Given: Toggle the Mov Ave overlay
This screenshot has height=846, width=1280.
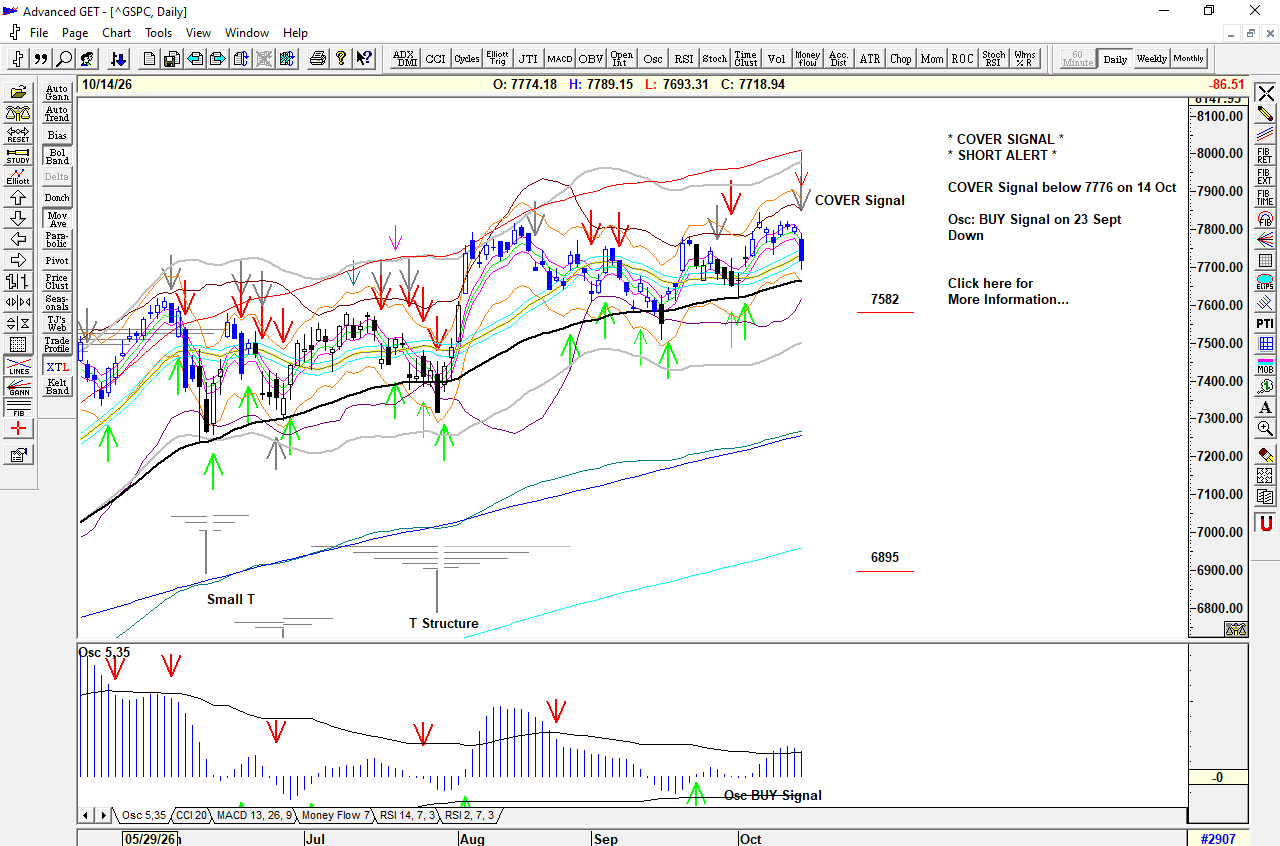Looking at the screenshot, I should pos(57,219).
